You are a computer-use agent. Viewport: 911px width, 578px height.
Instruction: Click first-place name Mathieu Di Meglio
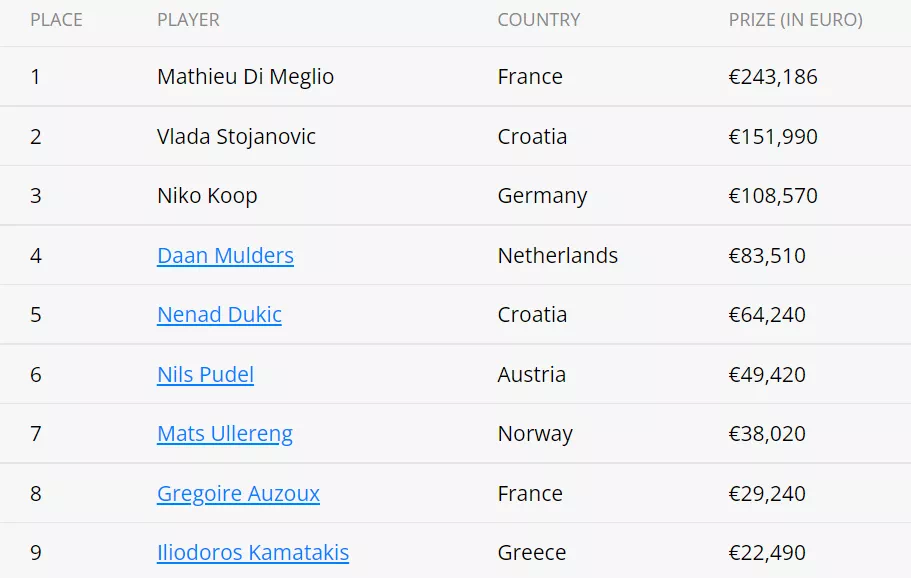pyautogui.click(x=245, y=77)
